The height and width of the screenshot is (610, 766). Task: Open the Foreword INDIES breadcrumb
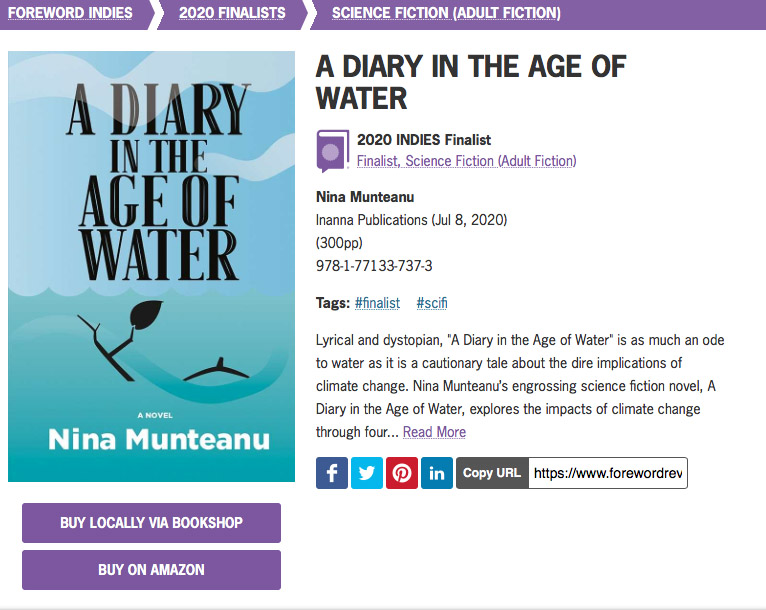tap(70, 13)
